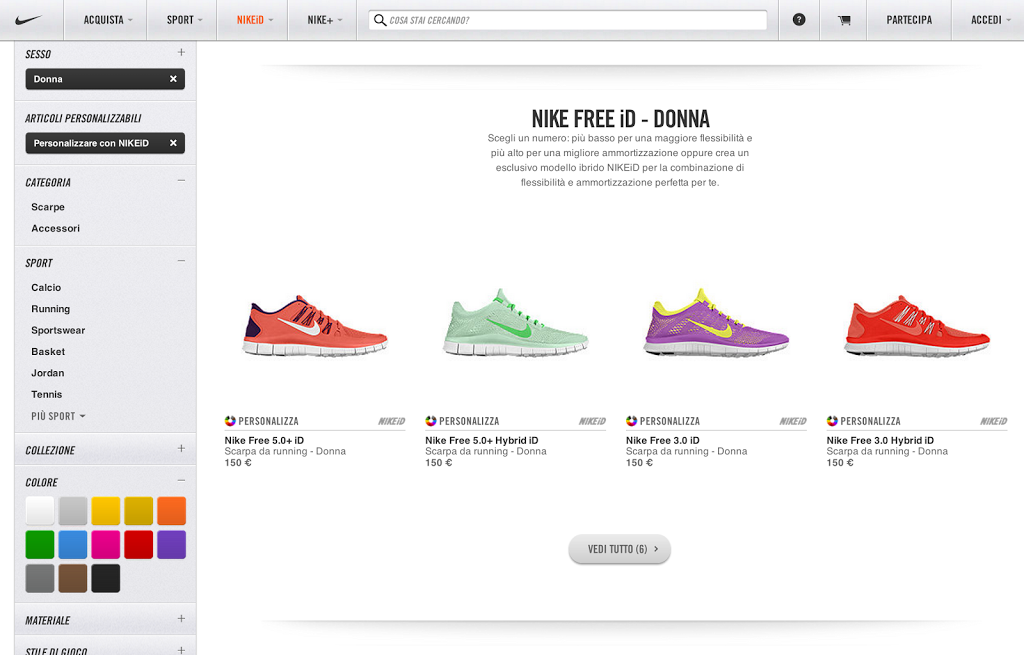The width and height of the screenshot is (1024, 655).
Task: Open the orange Nike Free 5.0+ iD shoe image
Action: click(315, 325)
